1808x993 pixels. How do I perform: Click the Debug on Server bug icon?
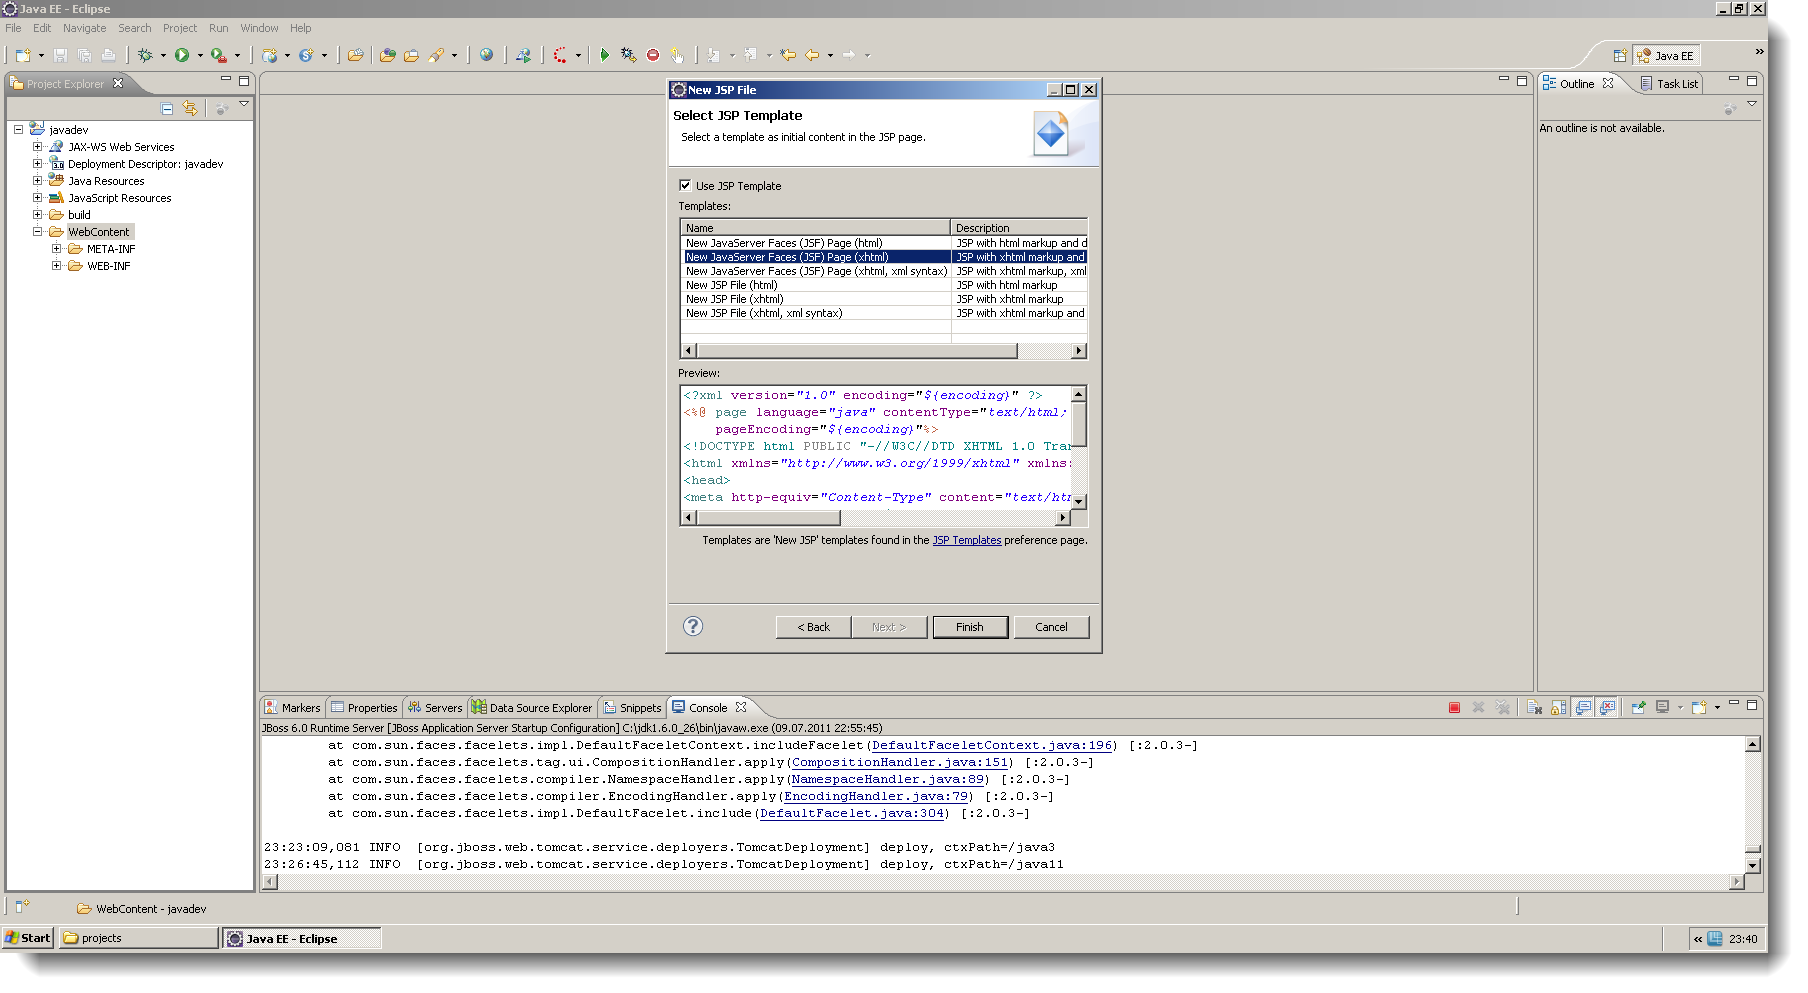point(628,55)
